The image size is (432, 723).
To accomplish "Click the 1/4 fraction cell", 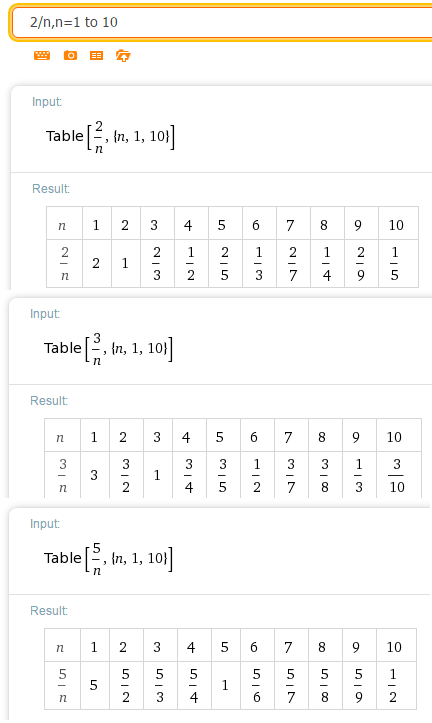I will (327, 263).
